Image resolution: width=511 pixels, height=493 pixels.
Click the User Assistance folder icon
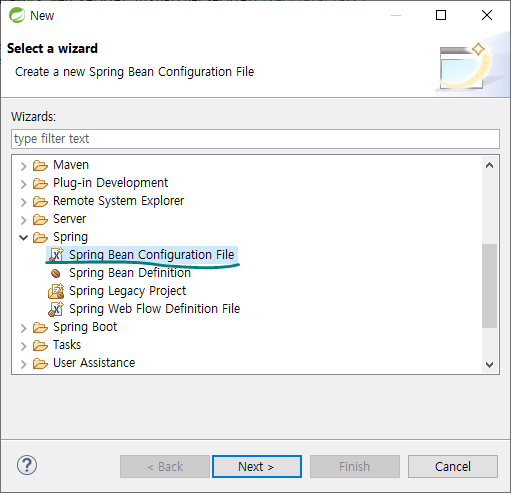point(40,363)
